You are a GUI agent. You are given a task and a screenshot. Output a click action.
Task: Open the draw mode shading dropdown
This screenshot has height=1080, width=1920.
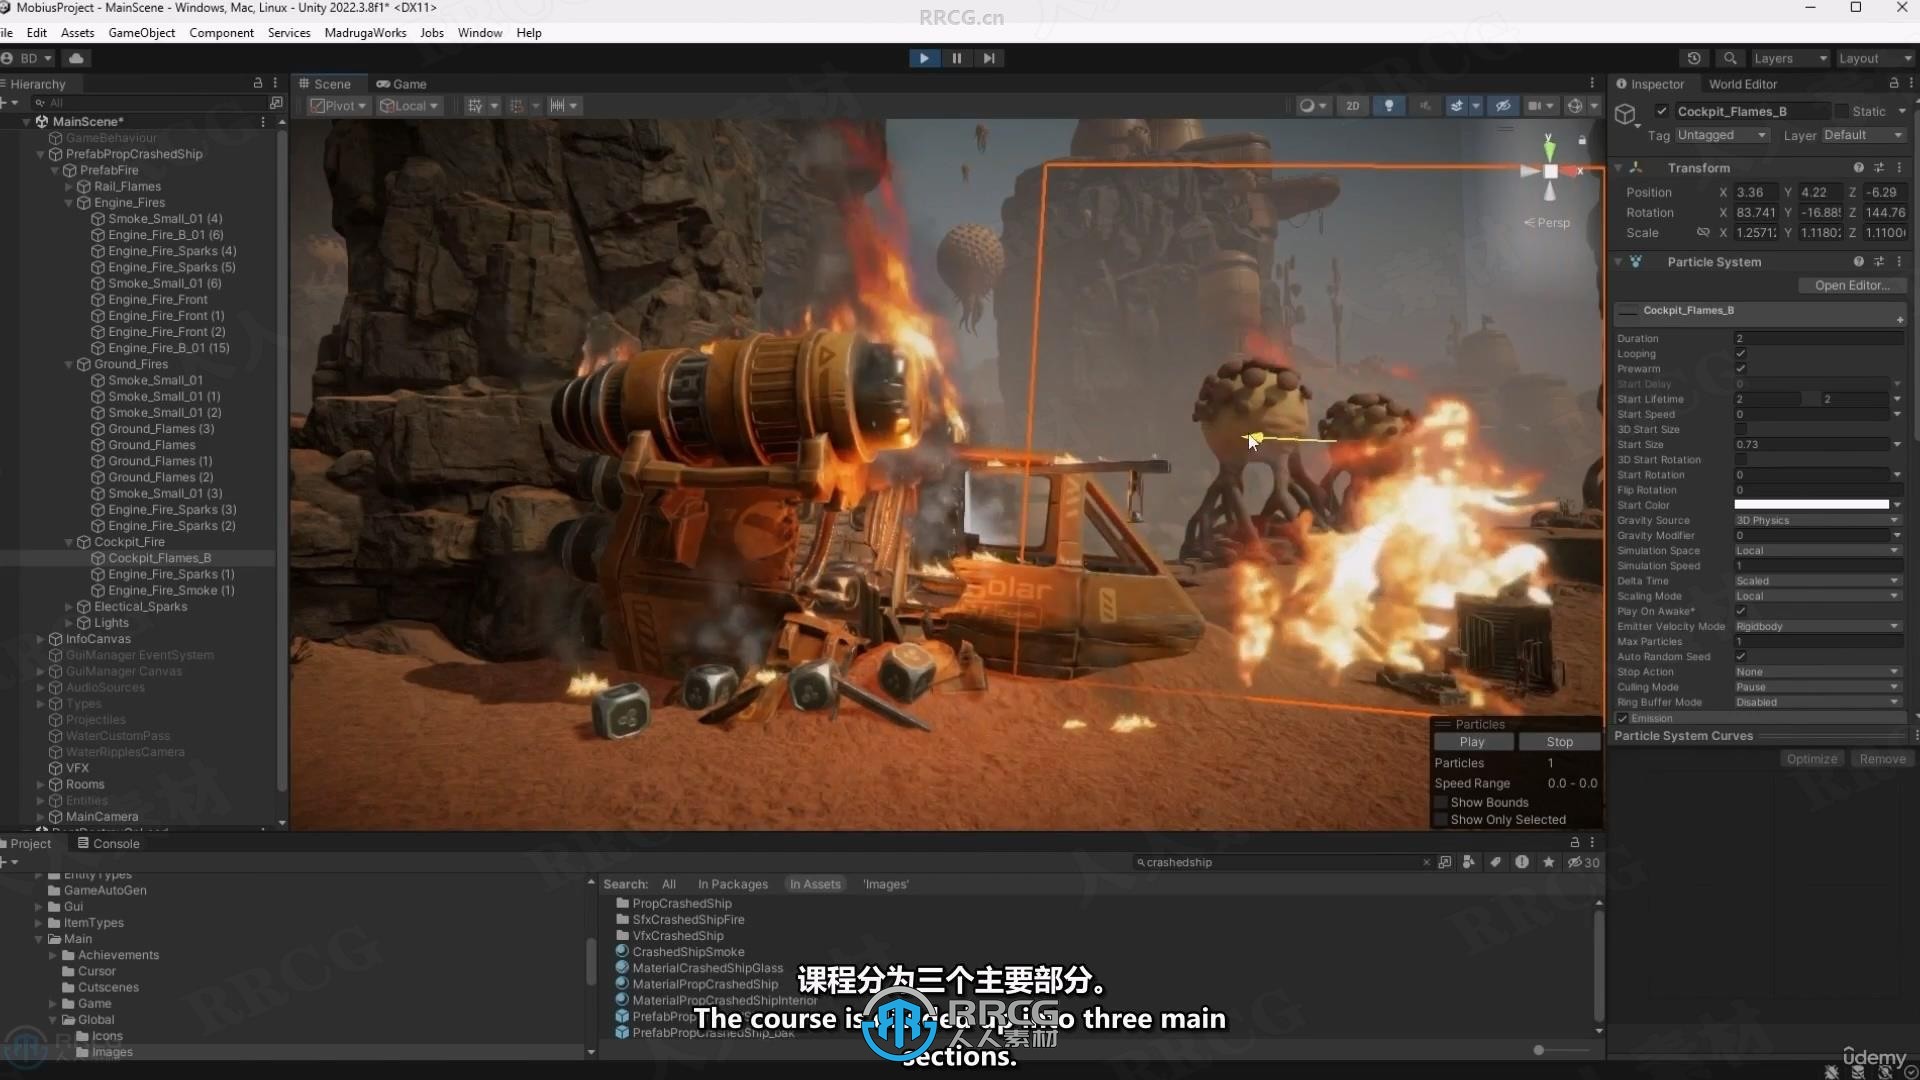click(1311, 106)
